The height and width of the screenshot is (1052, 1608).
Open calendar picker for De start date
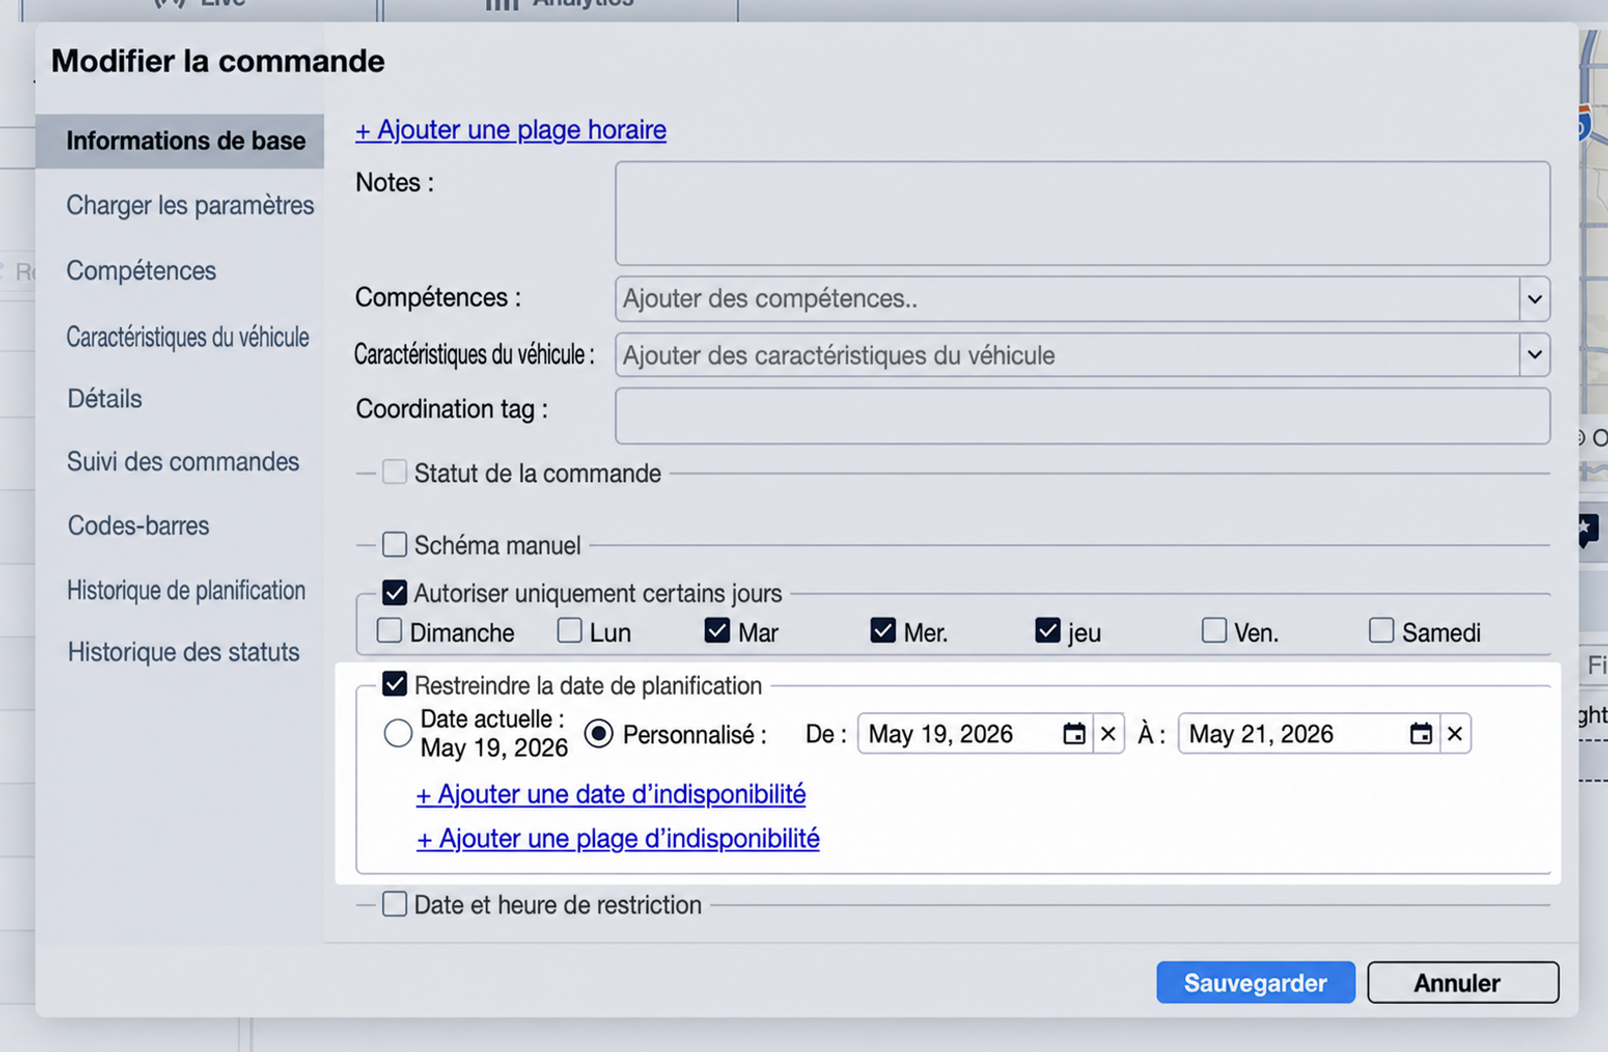pyautogui.click(x=1074, y=734)
